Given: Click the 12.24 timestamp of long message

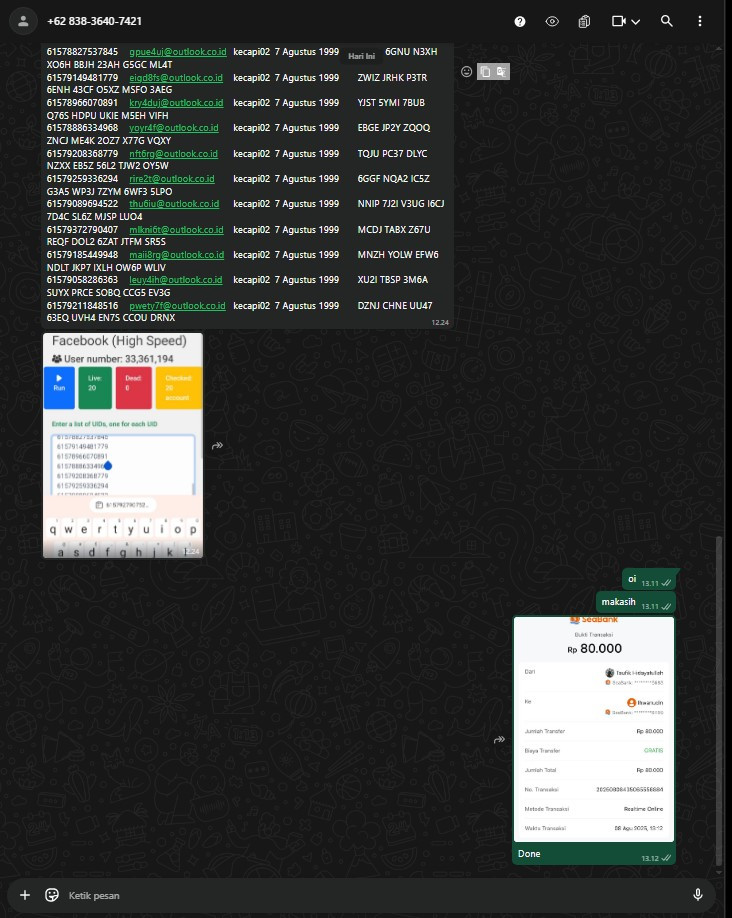Looking at the screenshot, I should tap(440, 323).
